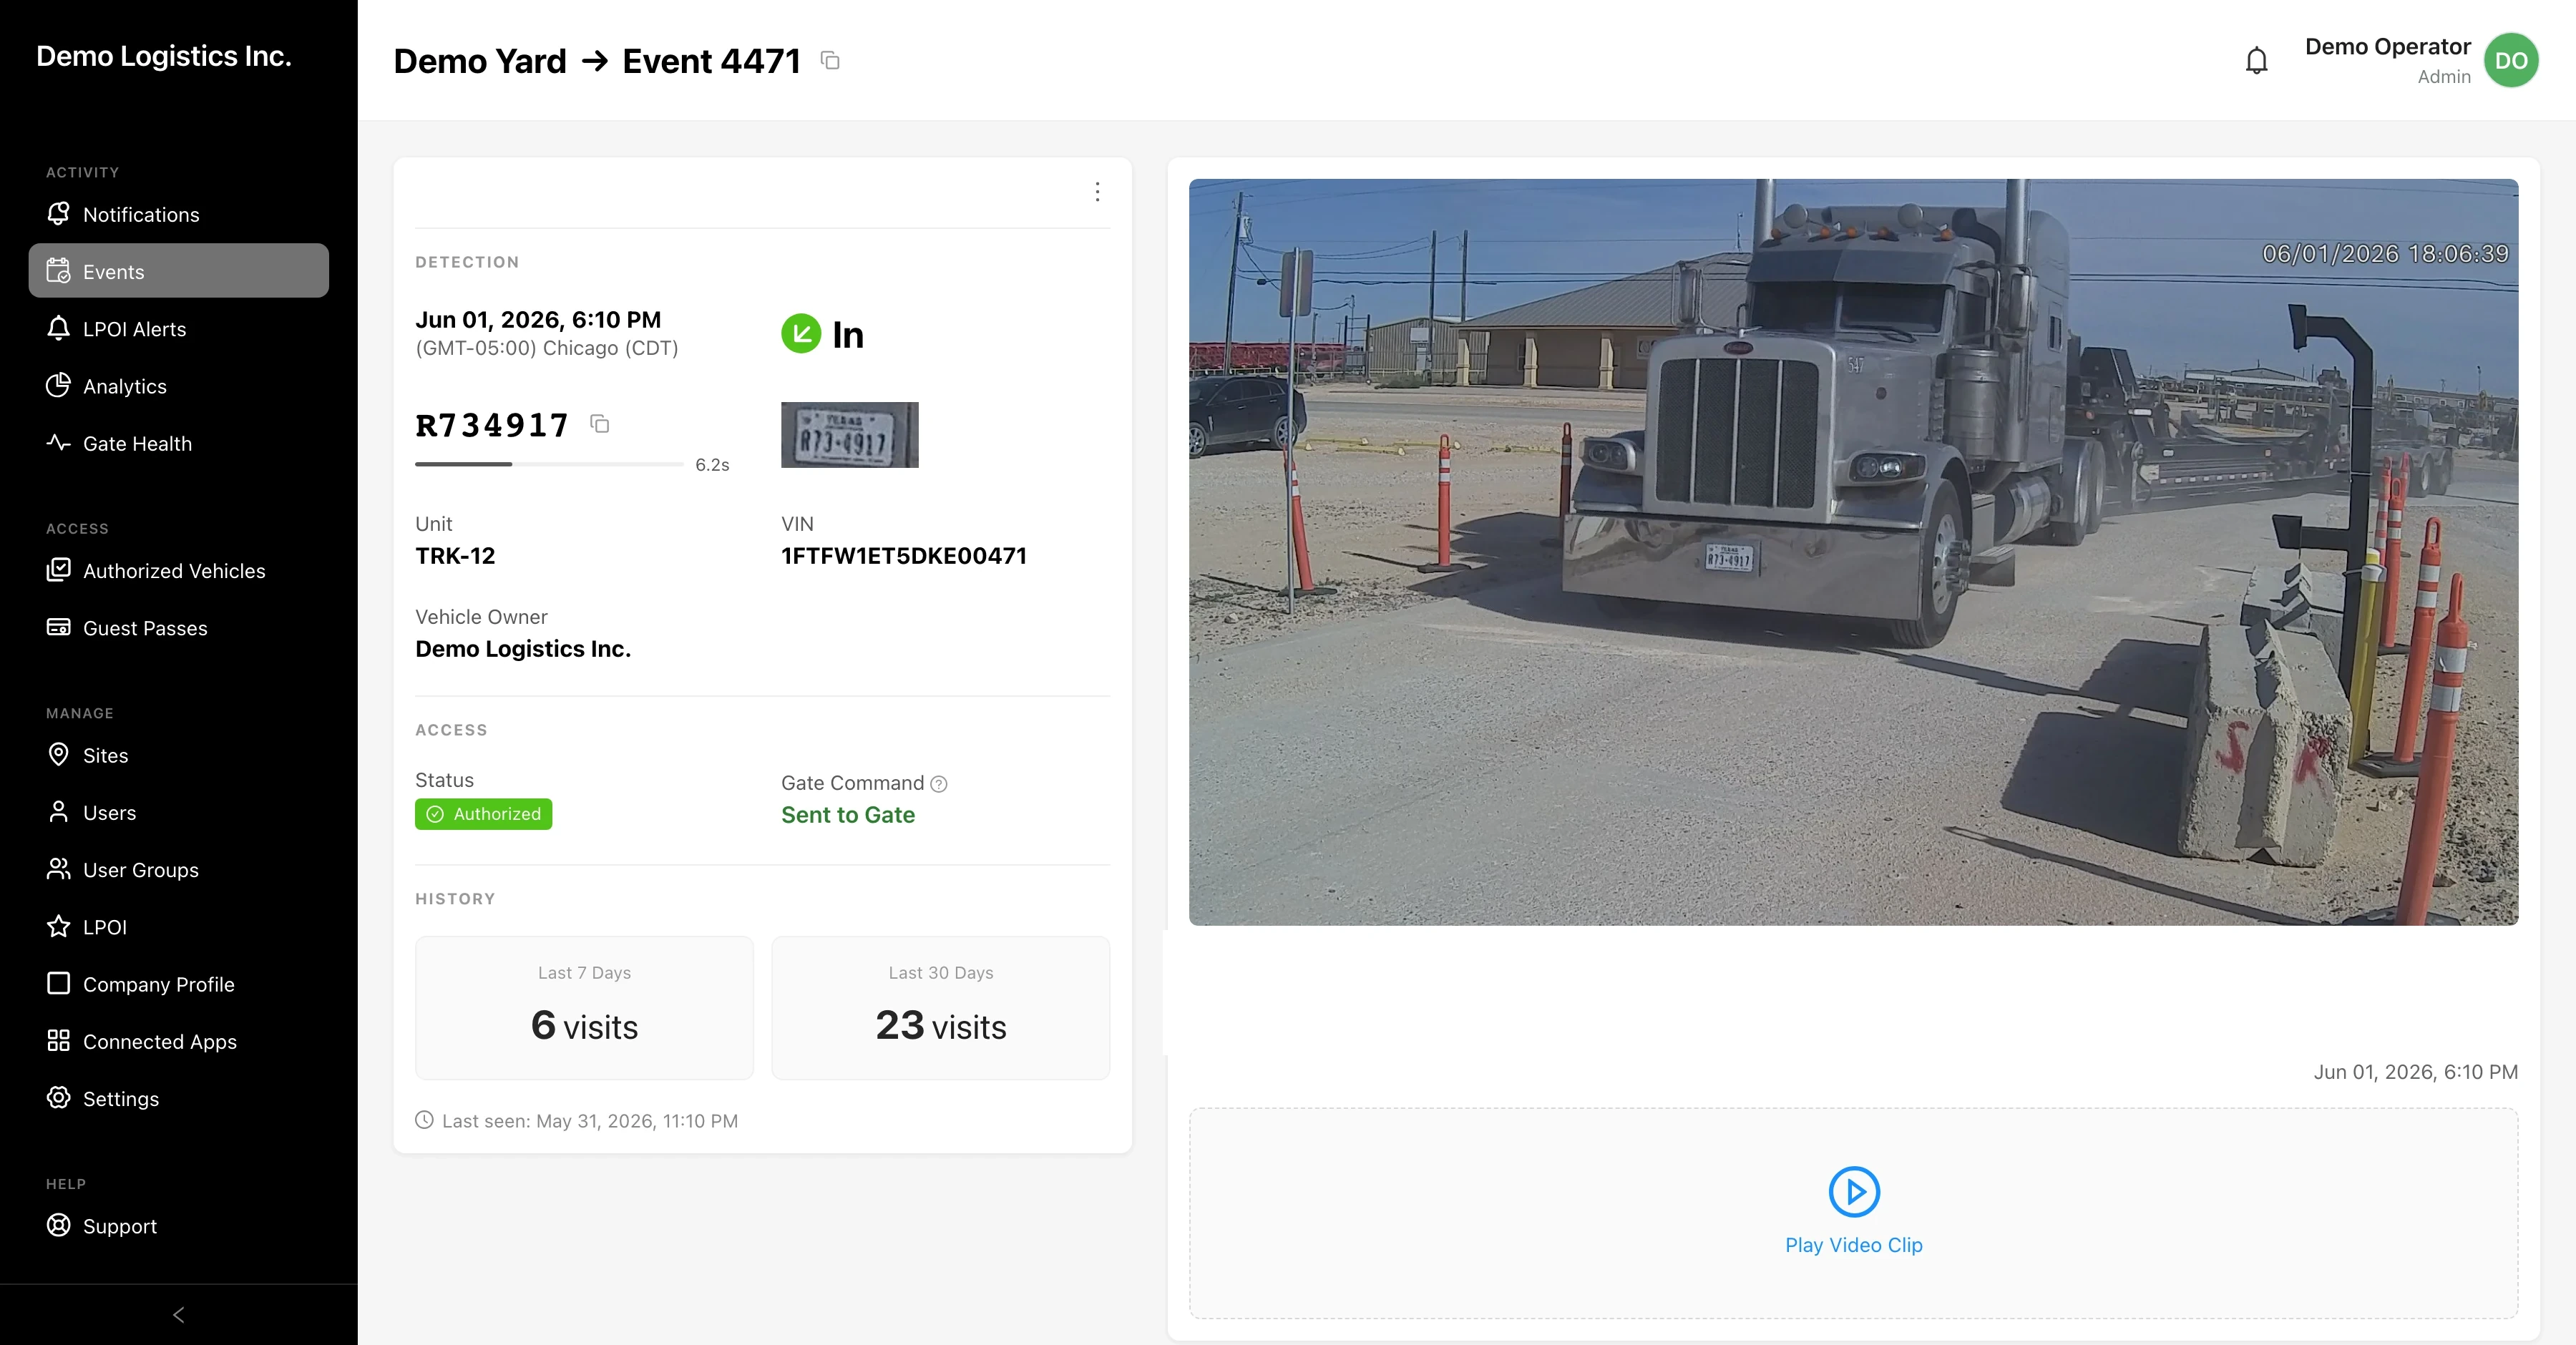This screenshot has width=2576, height=1345.
Task: Click the 6.2s read time label
Action: [x=712, y=465]
